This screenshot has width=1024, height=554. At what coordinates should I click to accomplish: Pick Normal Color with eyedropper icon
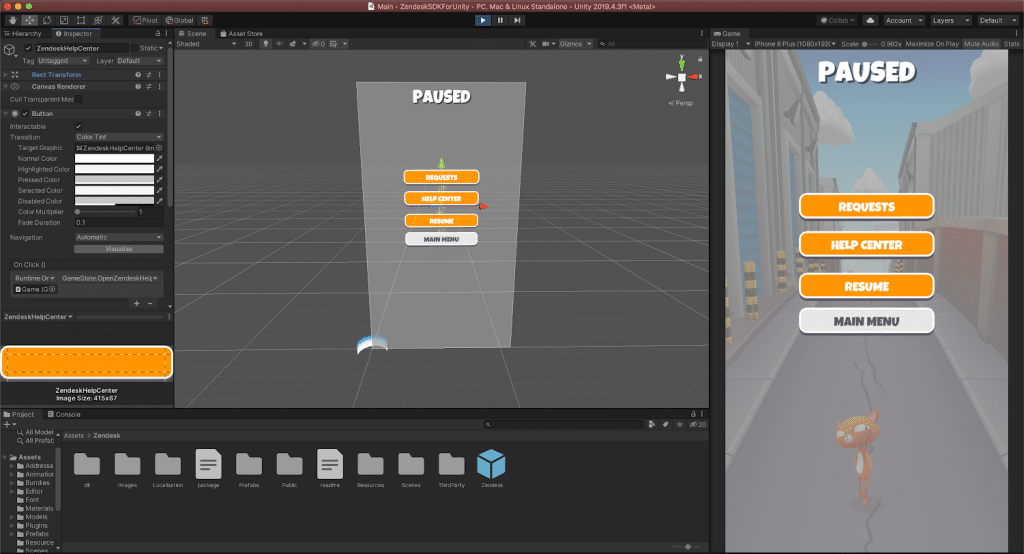click(x=160, y=158)
